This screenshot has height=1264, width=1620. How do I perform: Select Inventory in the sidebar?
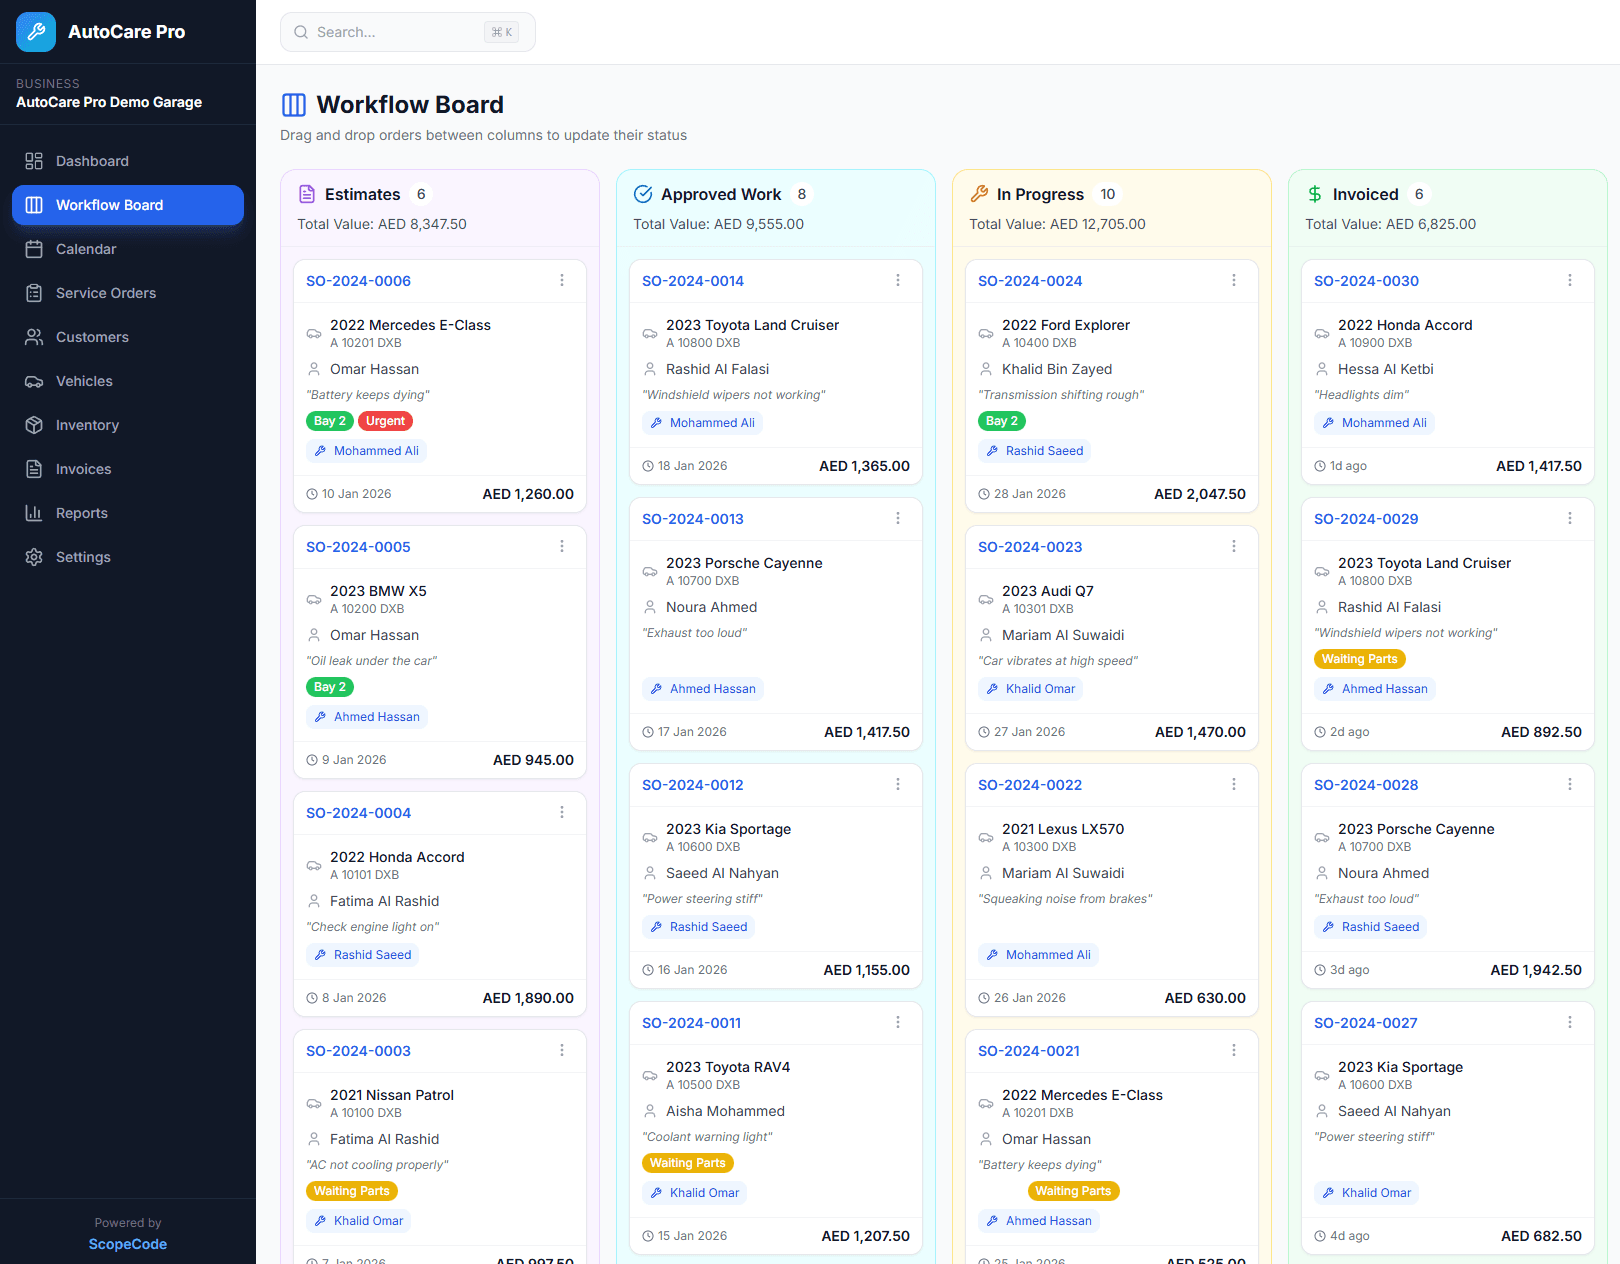[x=88, y=425]
